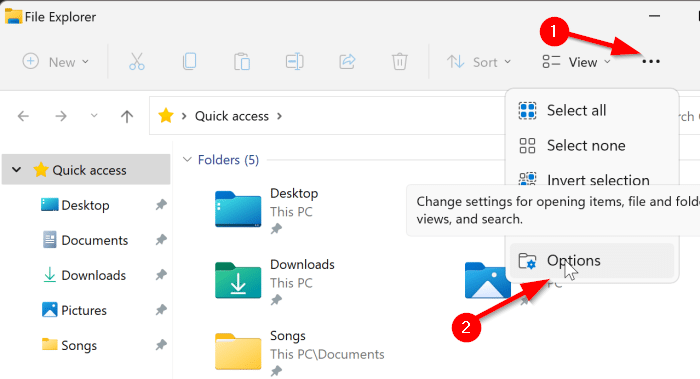700x379 pixels.
Task: Open the Desktop folder tile icon
Action: 238,209
